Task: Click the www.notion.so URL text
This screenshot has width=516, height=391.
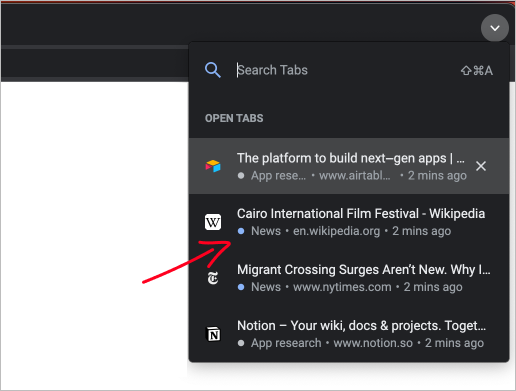Action: [x=373, y=343]
